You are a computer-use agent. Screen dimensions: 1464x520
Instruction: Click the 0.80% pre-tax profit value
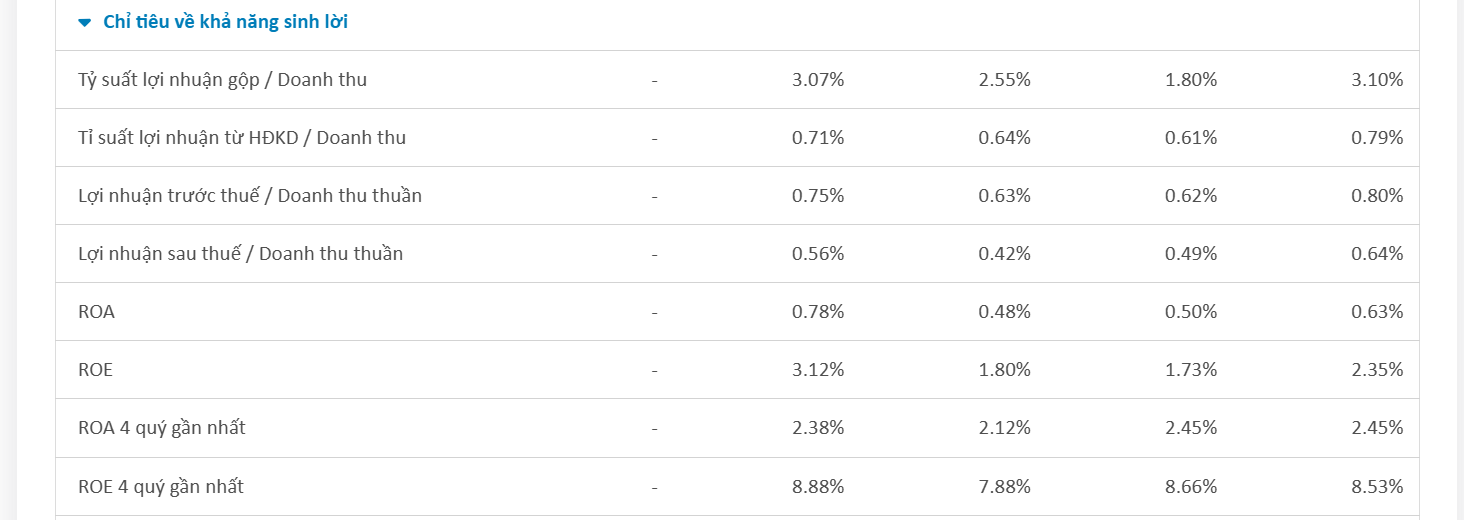tap(1377, 196)
